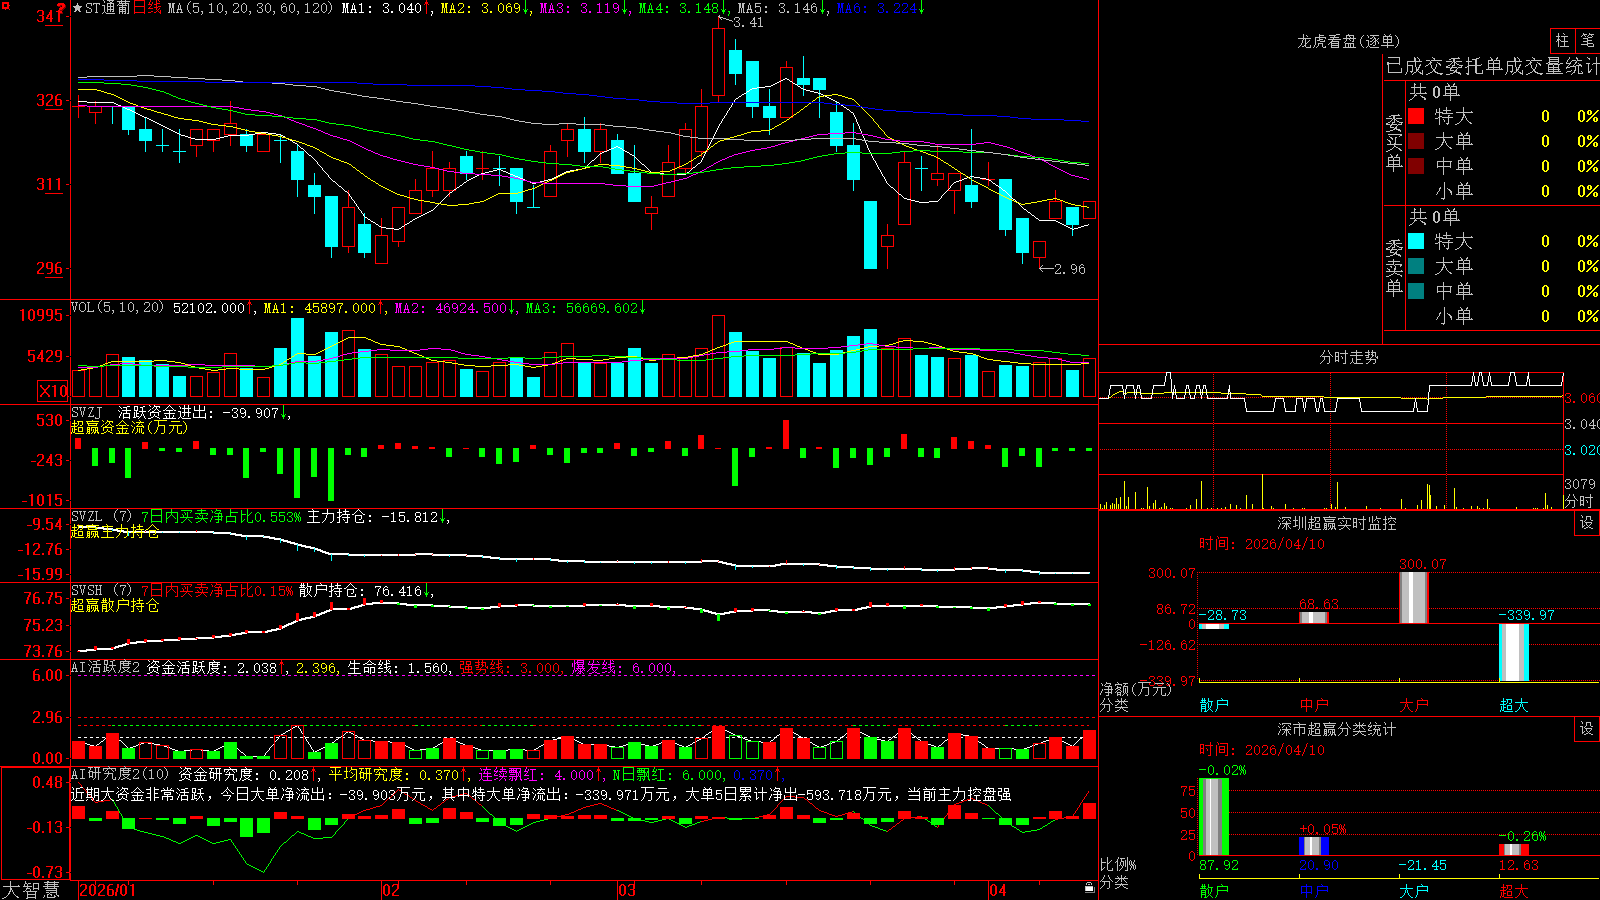Screen dimensions: 1600x900
Task: Click the 超赢资金流(万元) label
Action: coord(129,427)
